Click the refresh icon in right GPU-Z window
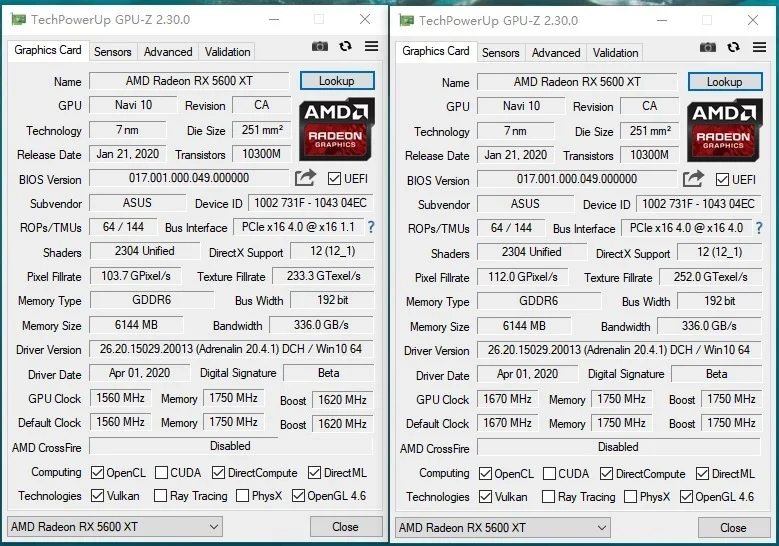The height and width of the screenshot is (546, 779). pyautogui.click(x=734, y=47)
